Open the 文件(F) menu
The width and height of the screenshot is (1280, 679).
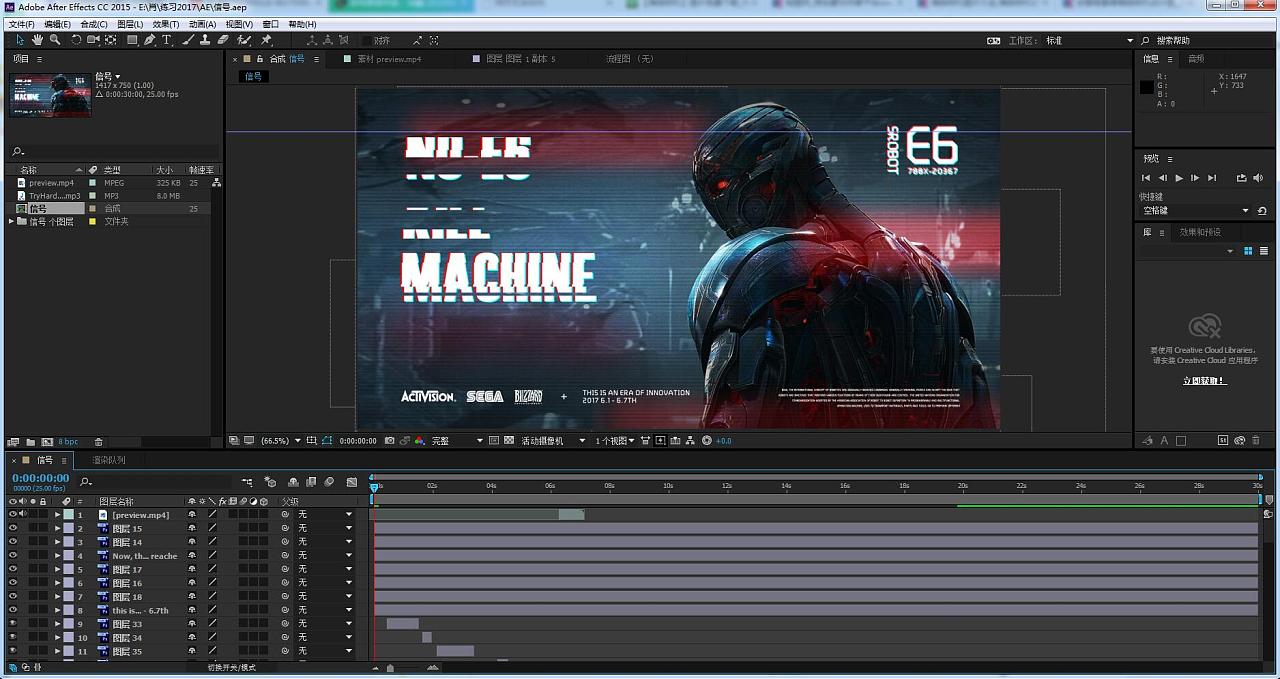(x=21, y=24)
